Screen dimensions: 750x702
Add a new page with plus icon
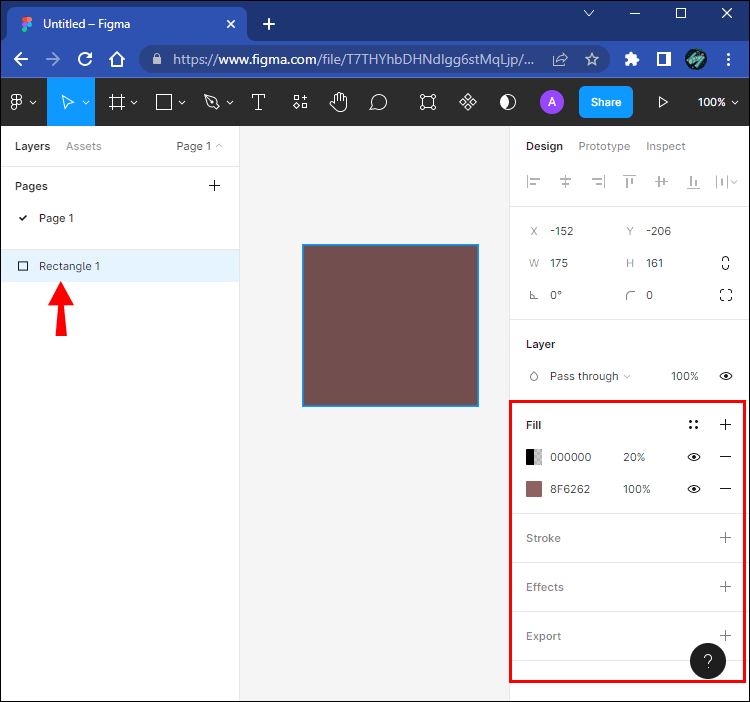(x=214, y=186)
